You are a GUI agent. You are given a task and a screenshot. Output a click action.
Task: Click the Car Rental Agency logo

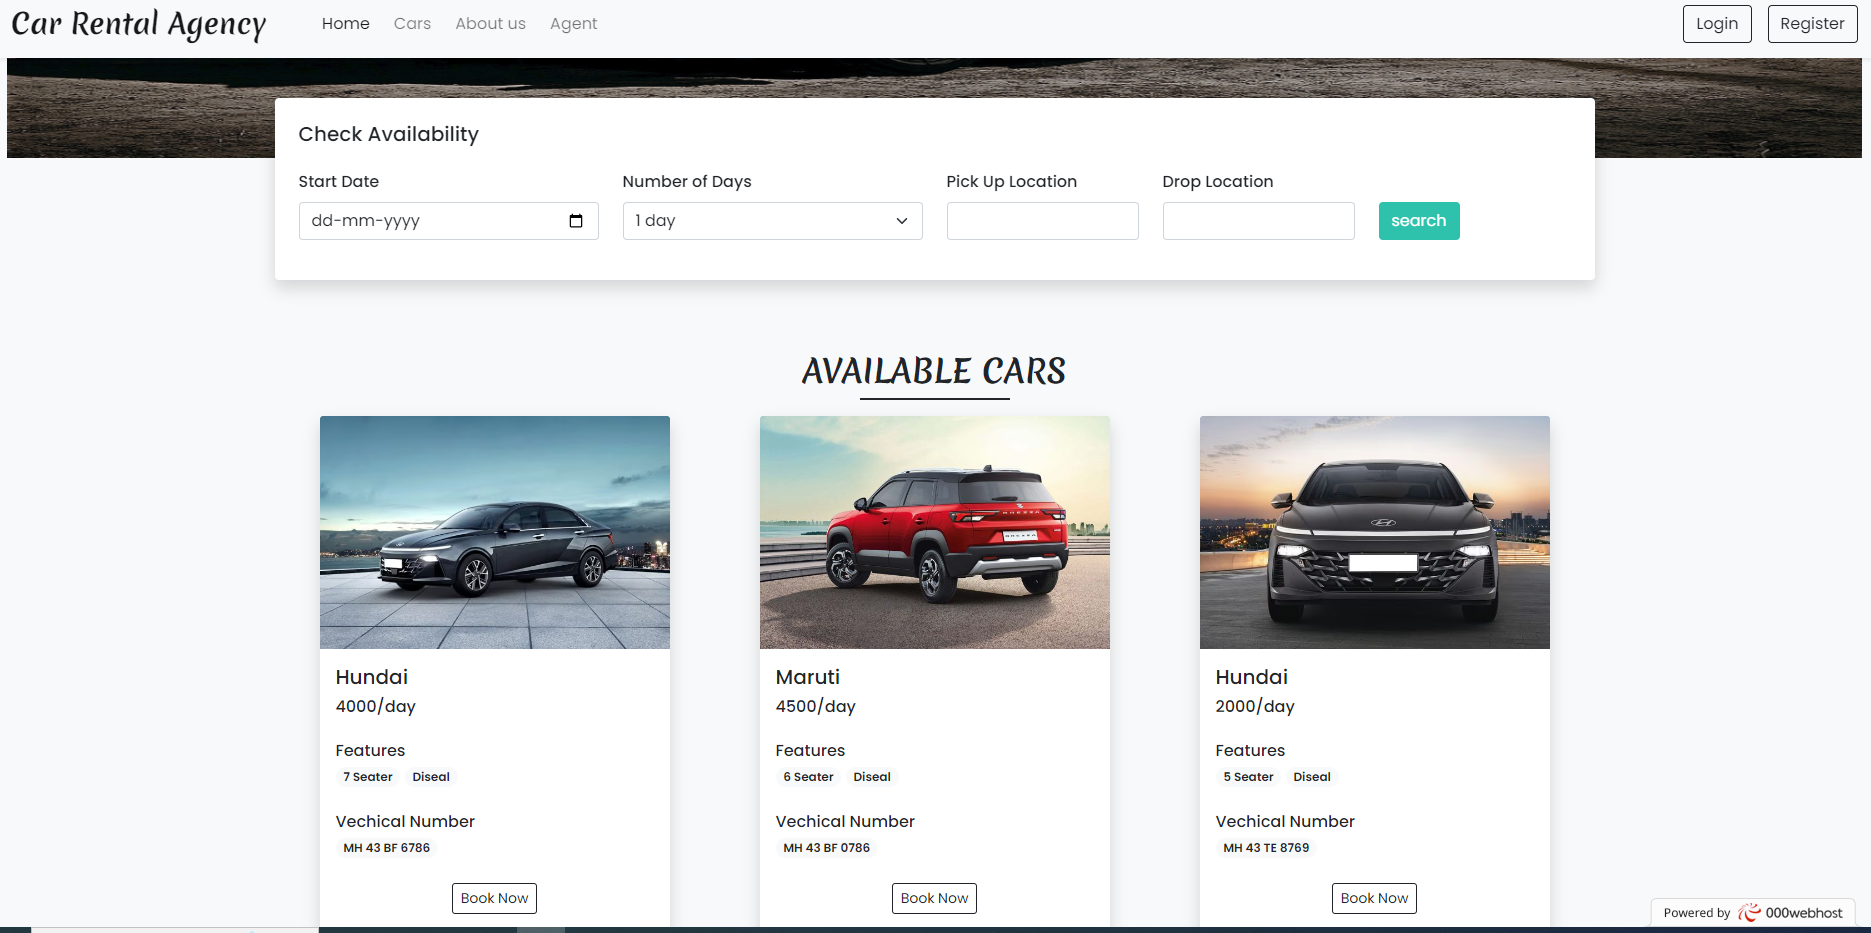pyautogui.click(x=139, y=24)
